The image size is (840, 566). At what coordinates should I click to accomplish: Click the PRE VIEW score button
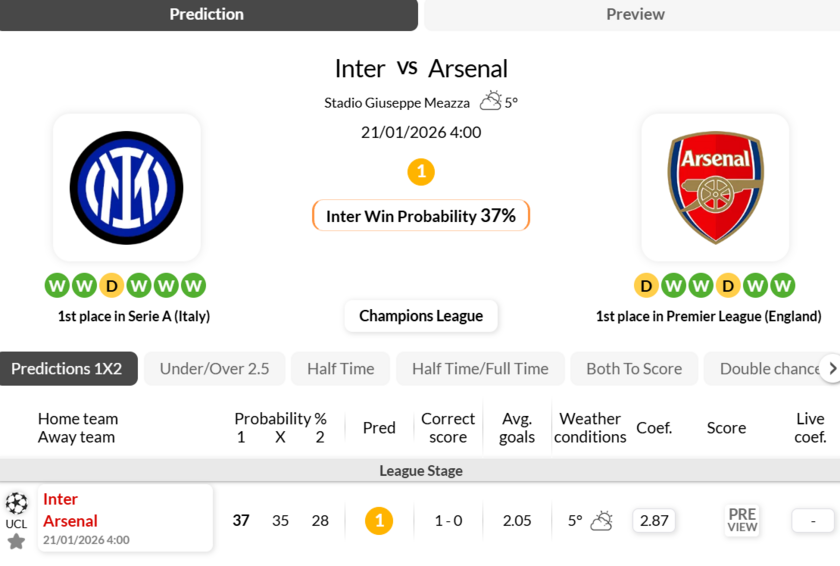click(742, 521)
